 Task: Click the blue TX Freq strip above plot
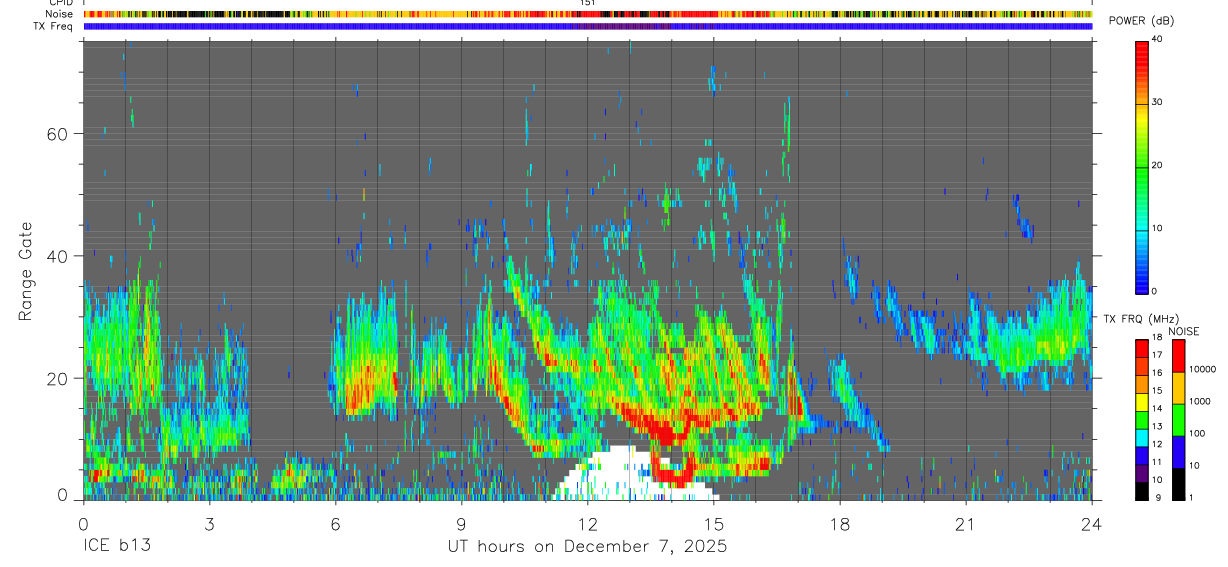588,26
